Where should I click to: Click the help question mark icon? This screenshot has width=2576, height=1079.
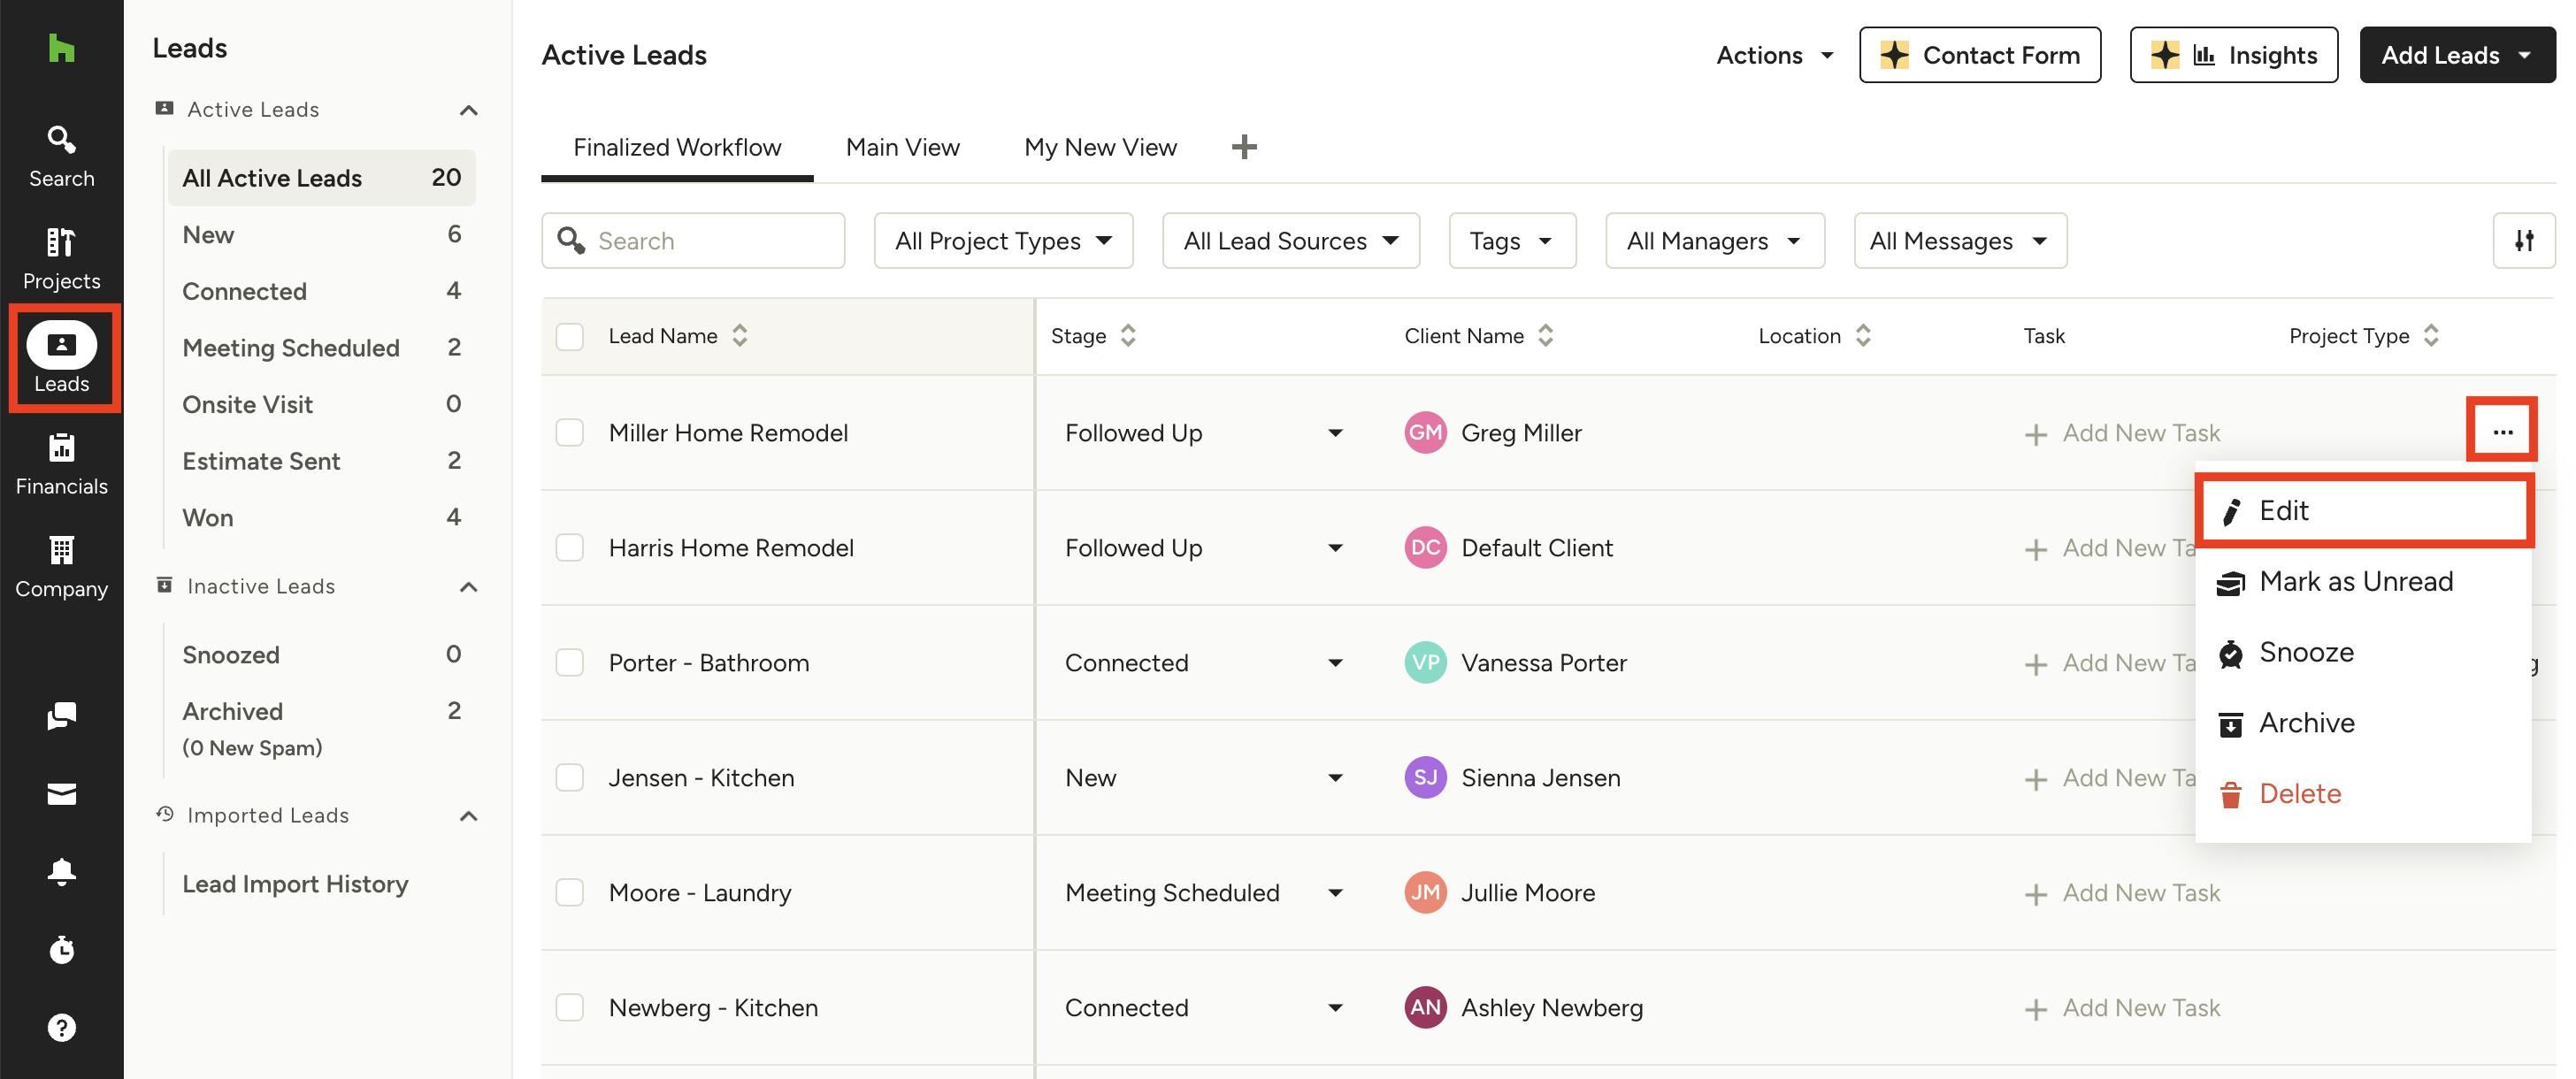pos(61,1027)
